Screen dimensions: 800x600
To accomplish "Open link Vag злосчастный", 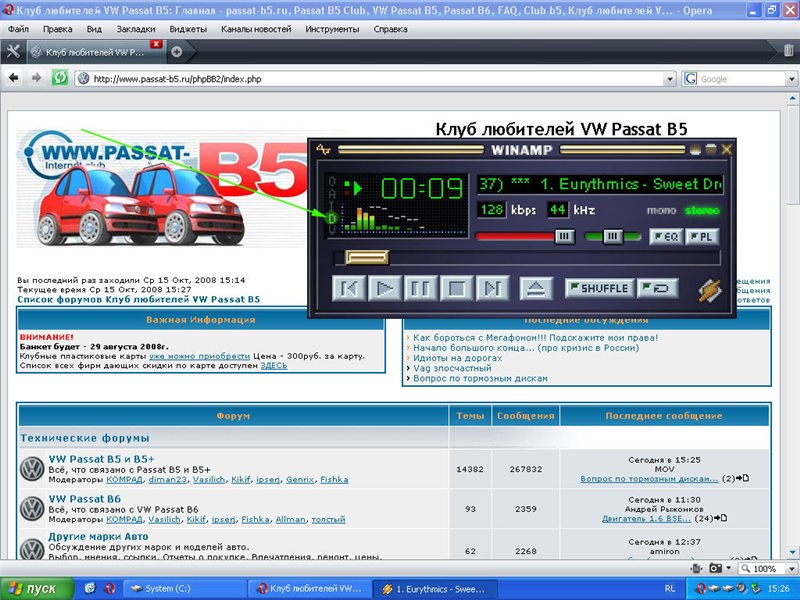I will [x=452, y=368].
